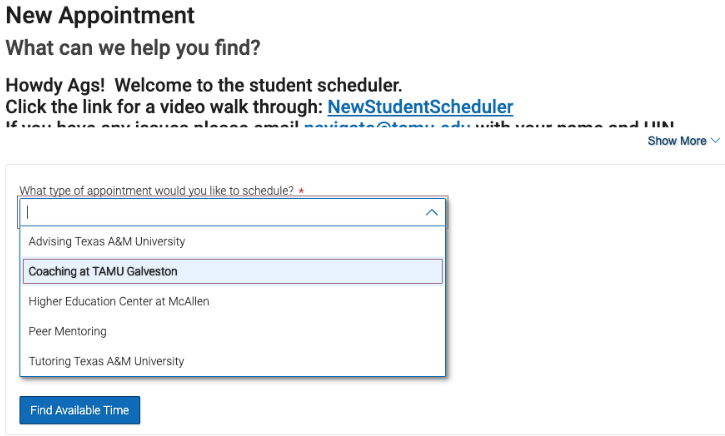
Task: Select the Peer Mentoring option
Action: [x=67, y=331]
